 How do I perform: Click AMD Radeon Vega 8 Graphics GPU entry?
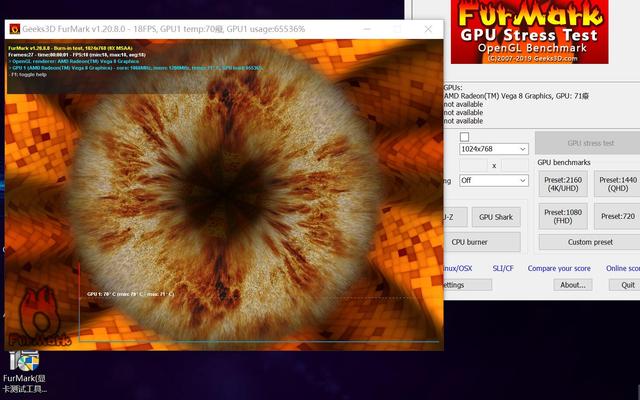(516, 96)
